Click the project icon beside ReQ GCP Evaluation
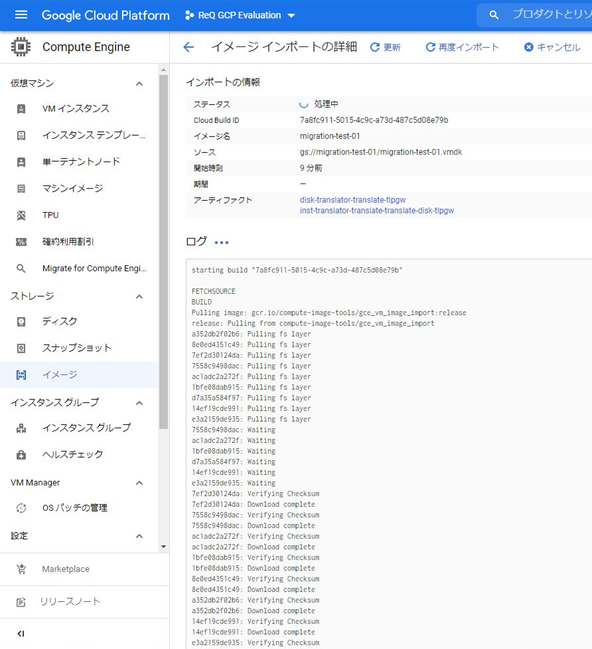 (189, 15)
